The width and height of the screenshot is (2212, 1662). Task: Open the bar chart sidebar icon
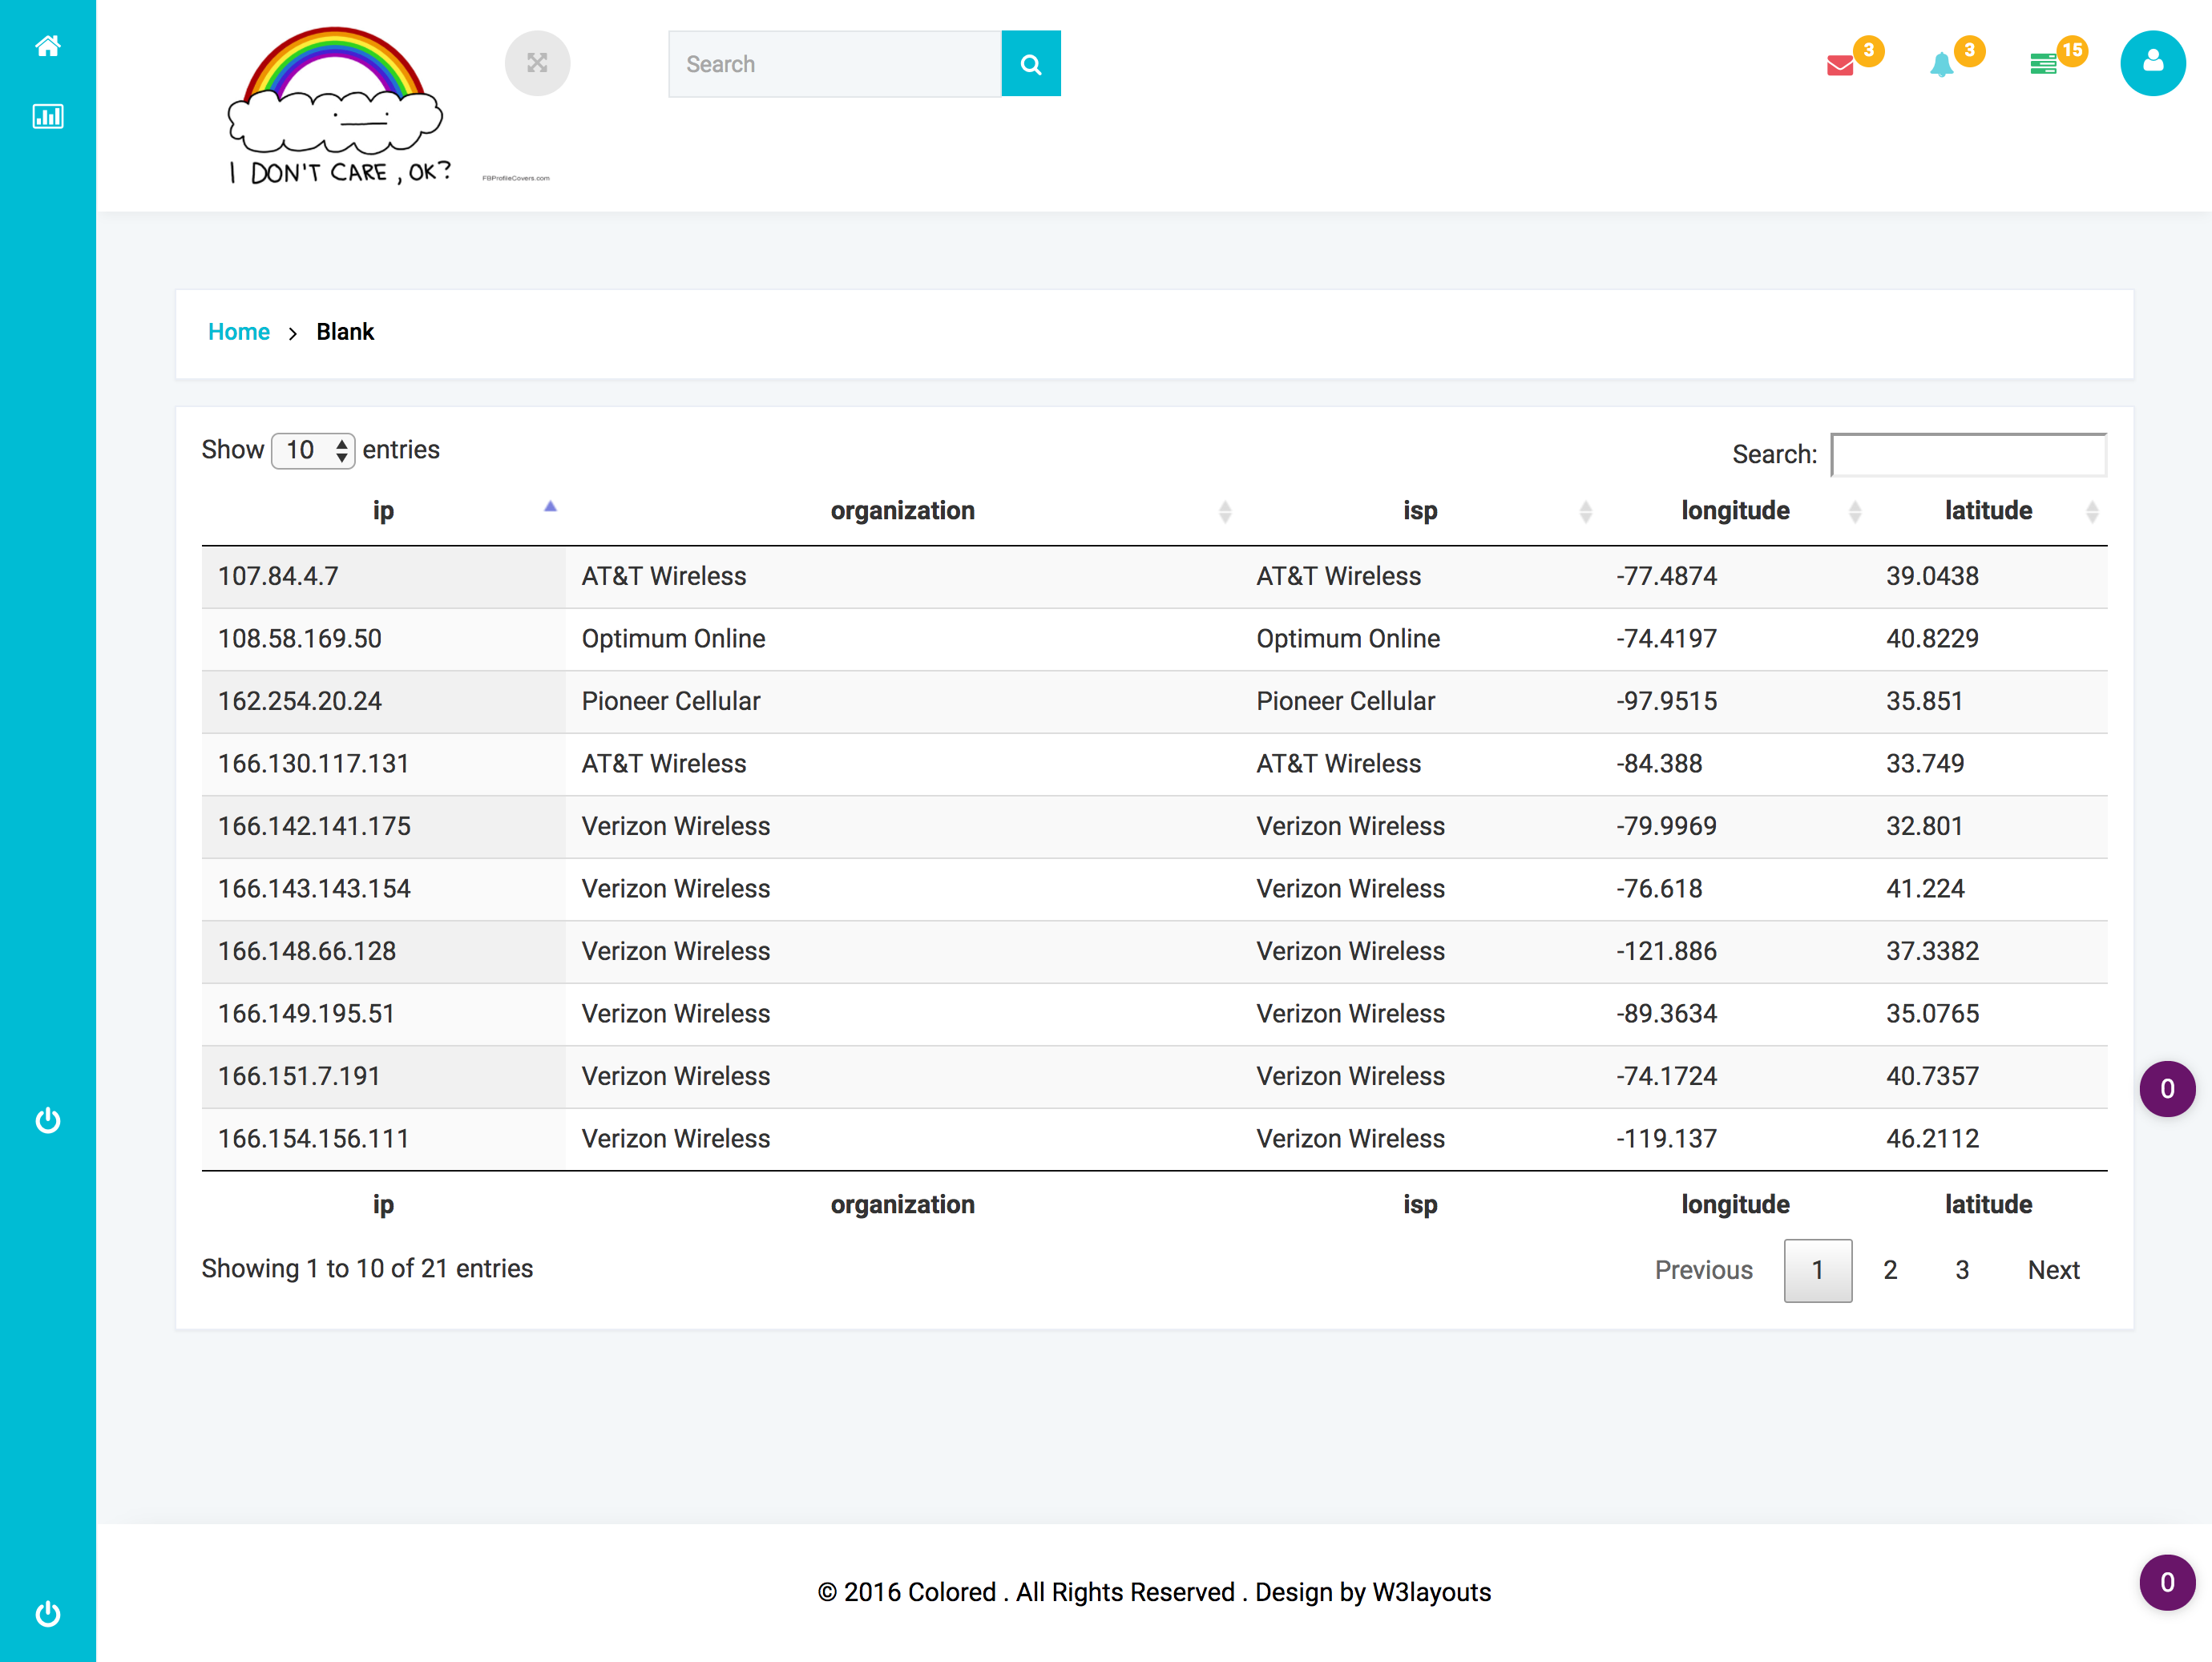(47, 117)
